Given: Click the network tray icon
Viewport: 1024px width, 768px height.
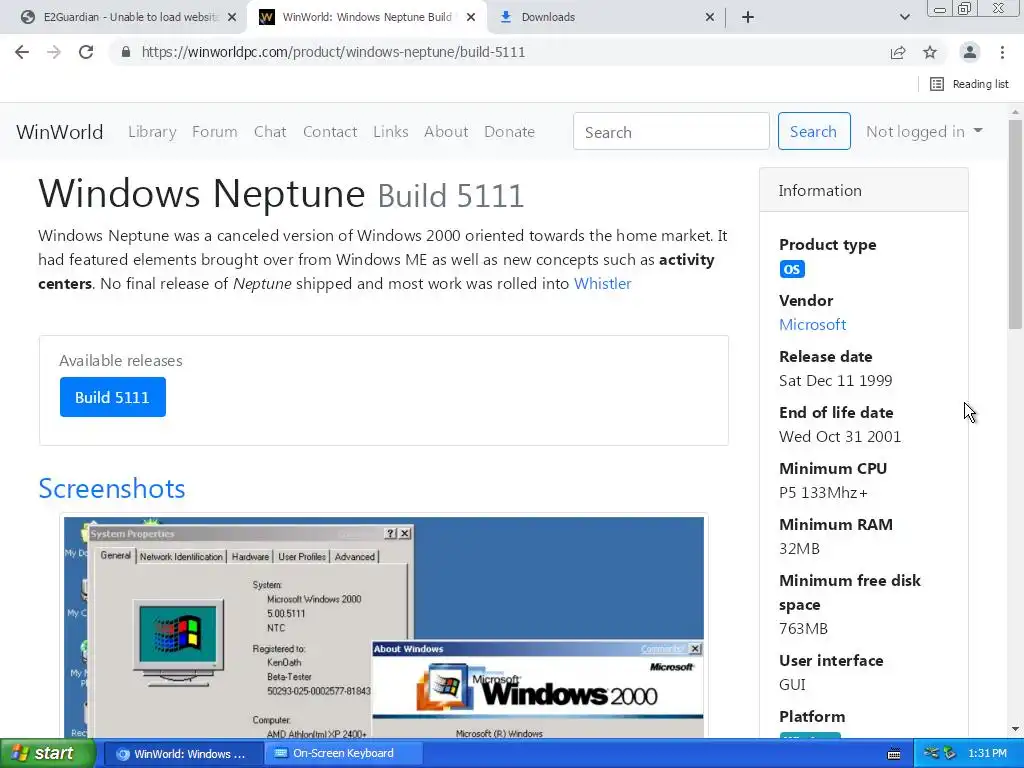Looking at the screenshot, I should point(932,754).
